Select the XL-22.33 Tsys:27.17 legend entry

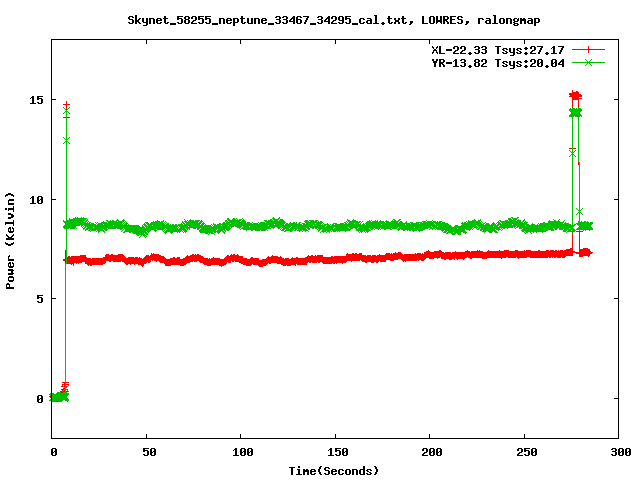click(498, 50)
